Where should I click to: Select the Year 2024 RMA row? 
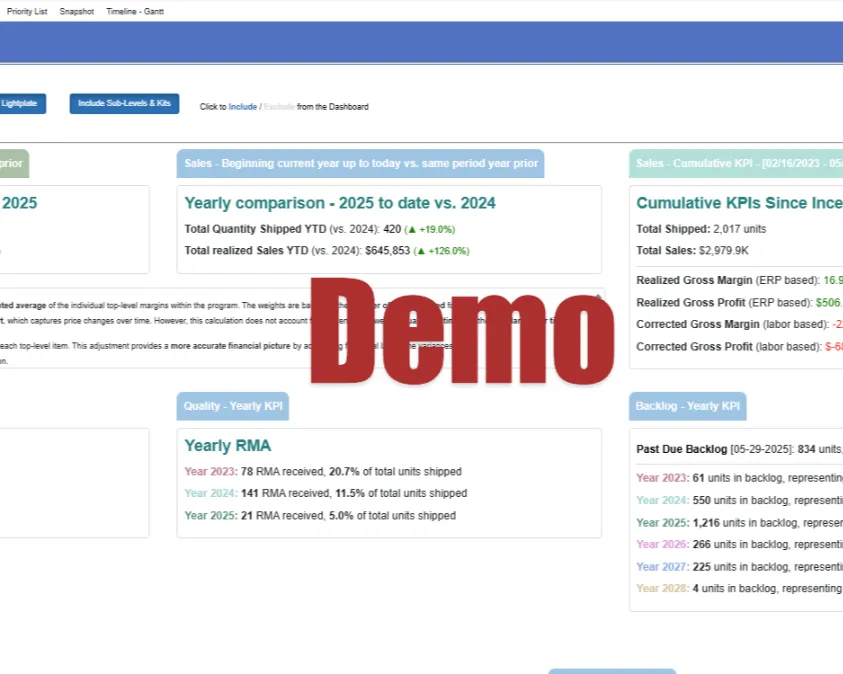[325, 494]
